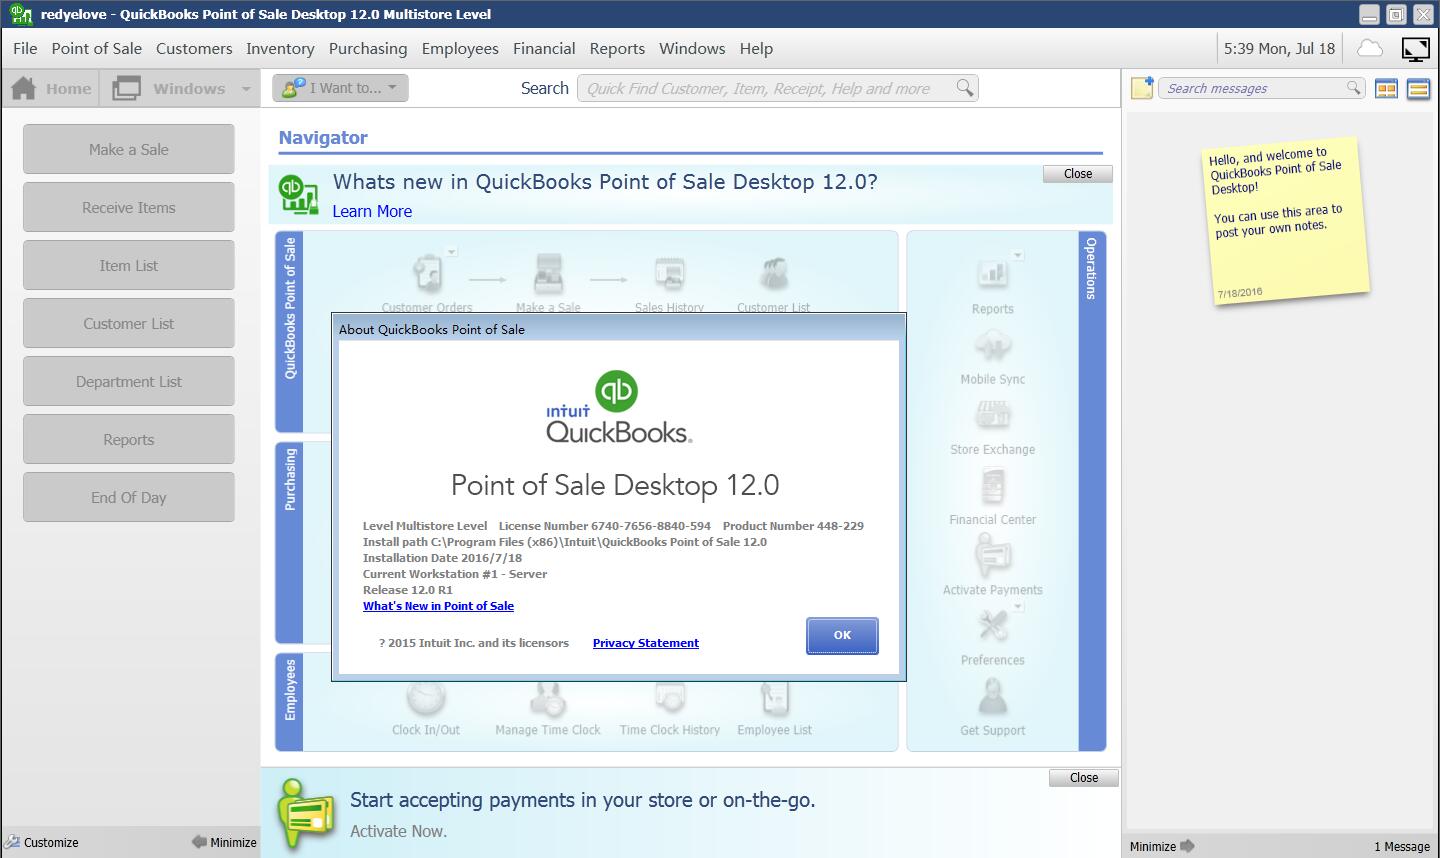Open the 'I Want to...' dropdown
The height and width of the screenshot is (858, 1440).
tap(339, 88)
